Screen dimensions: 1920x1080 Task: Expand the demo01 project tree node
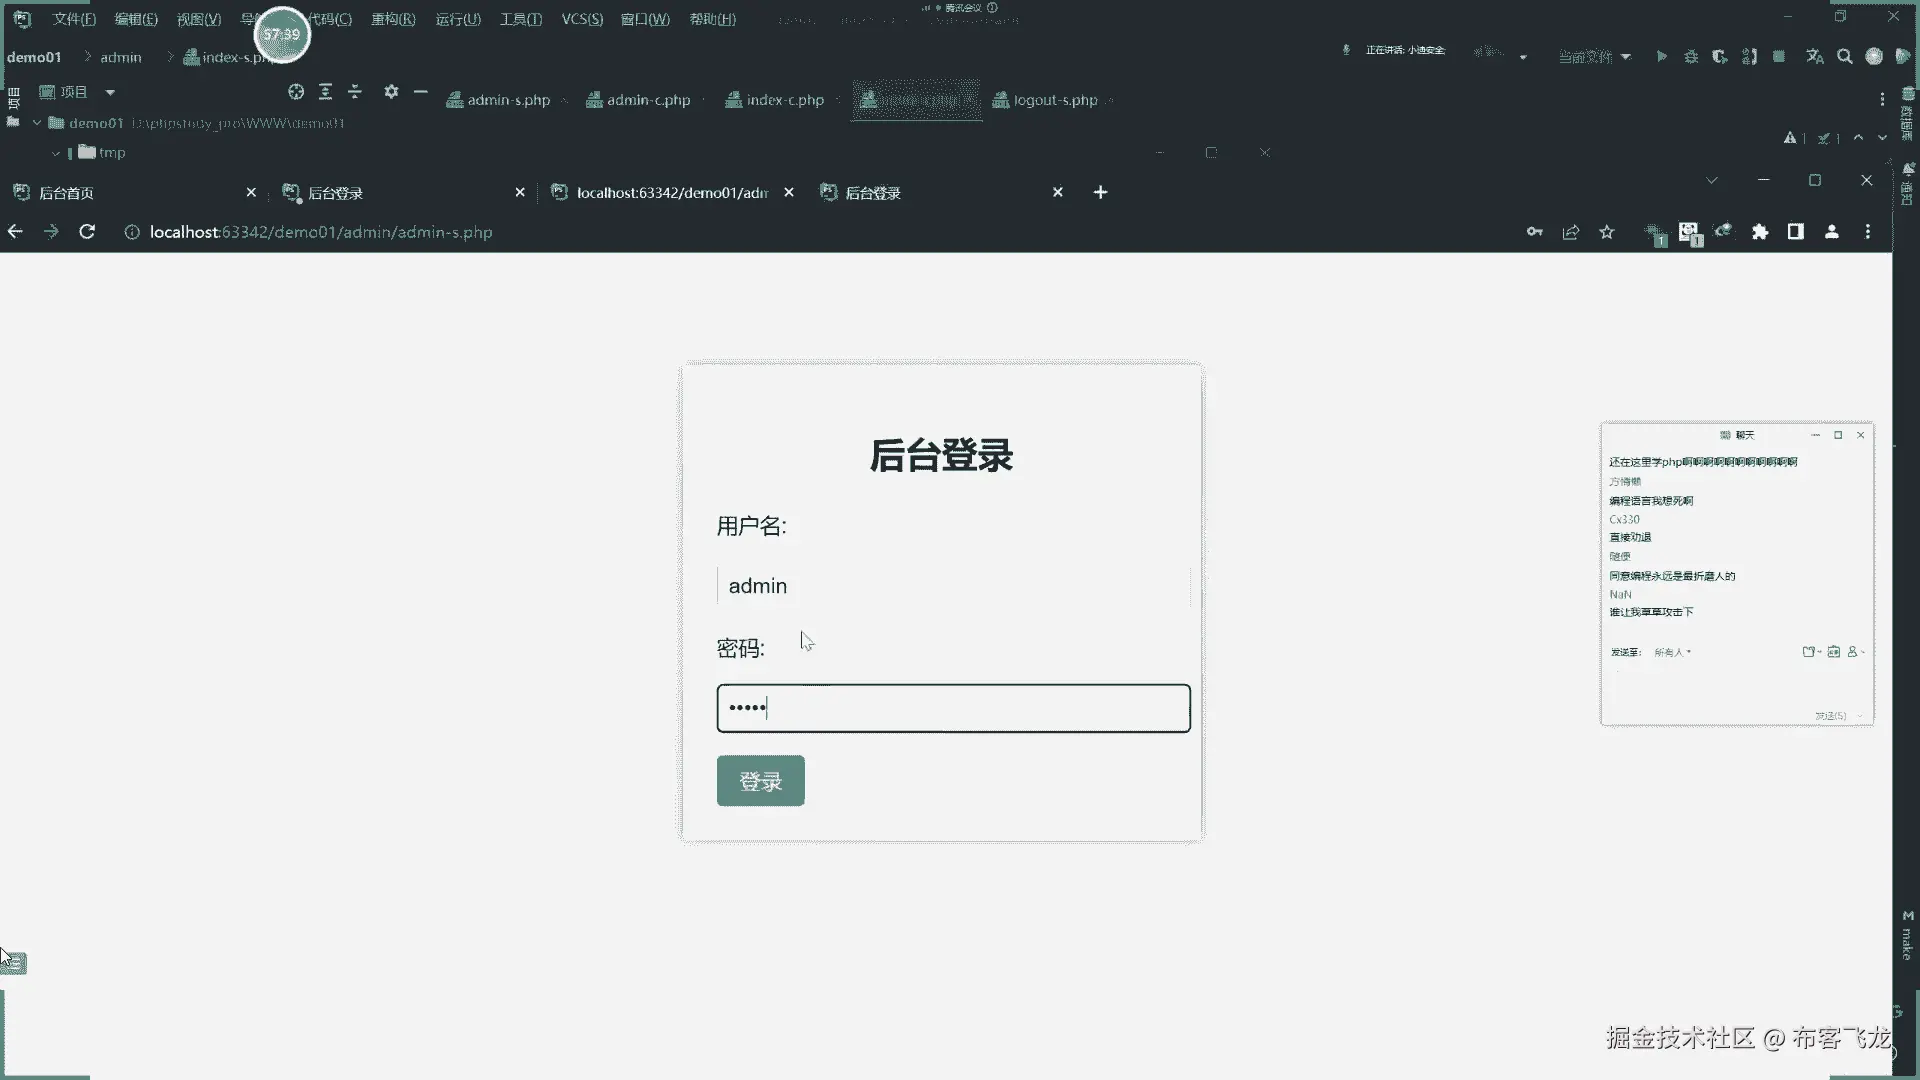37,123
